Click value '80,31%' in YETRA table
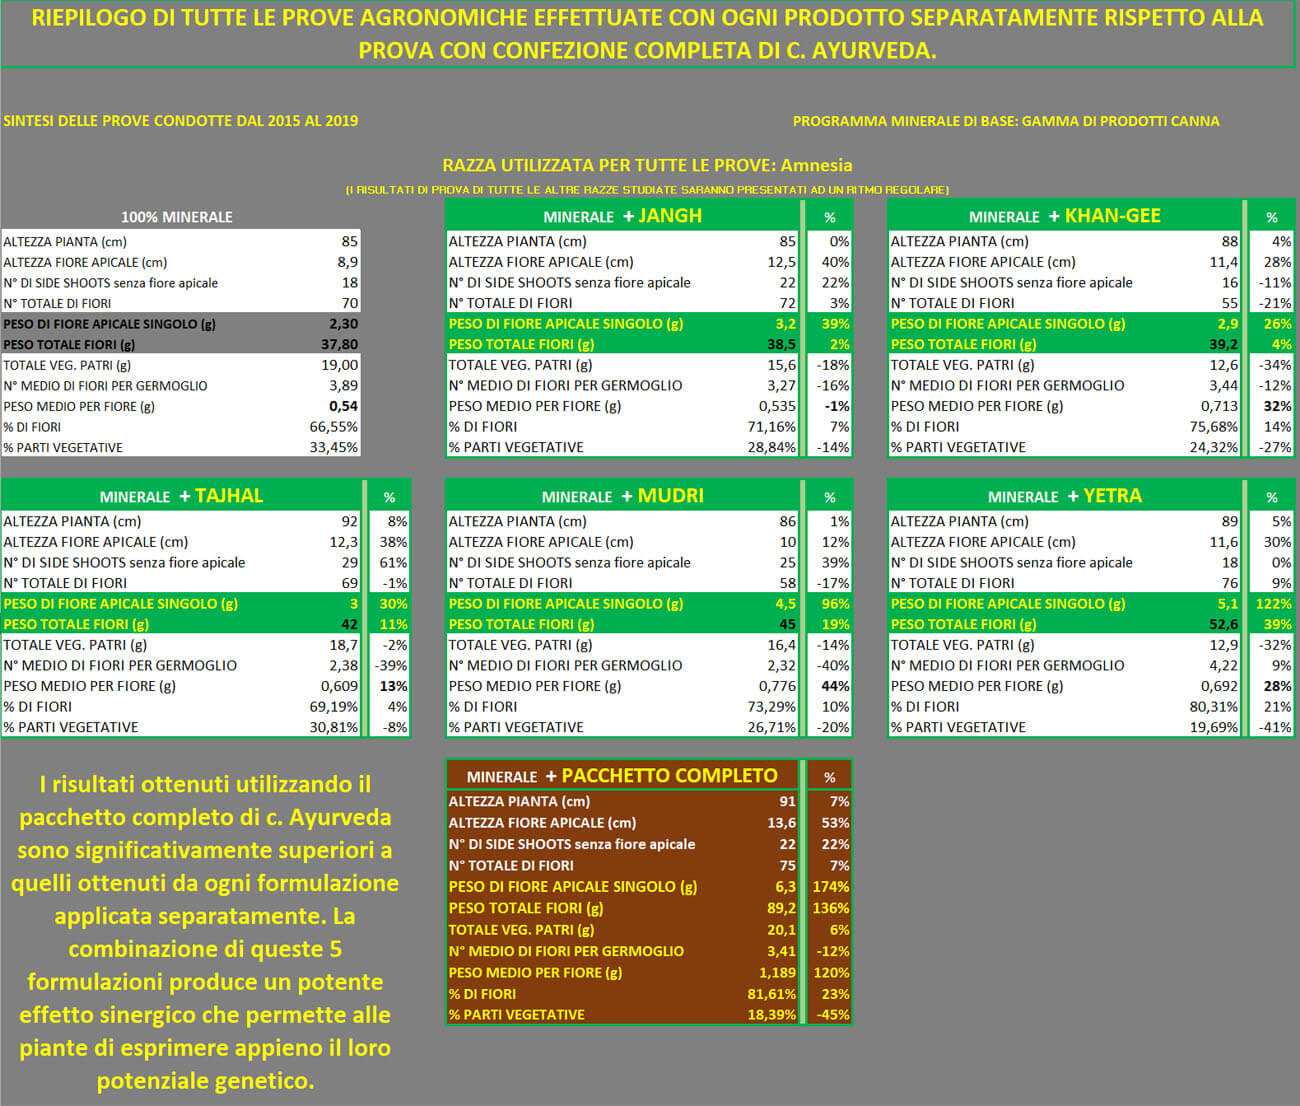Screen dimensions: 1300x1106 coord(1214,707)
